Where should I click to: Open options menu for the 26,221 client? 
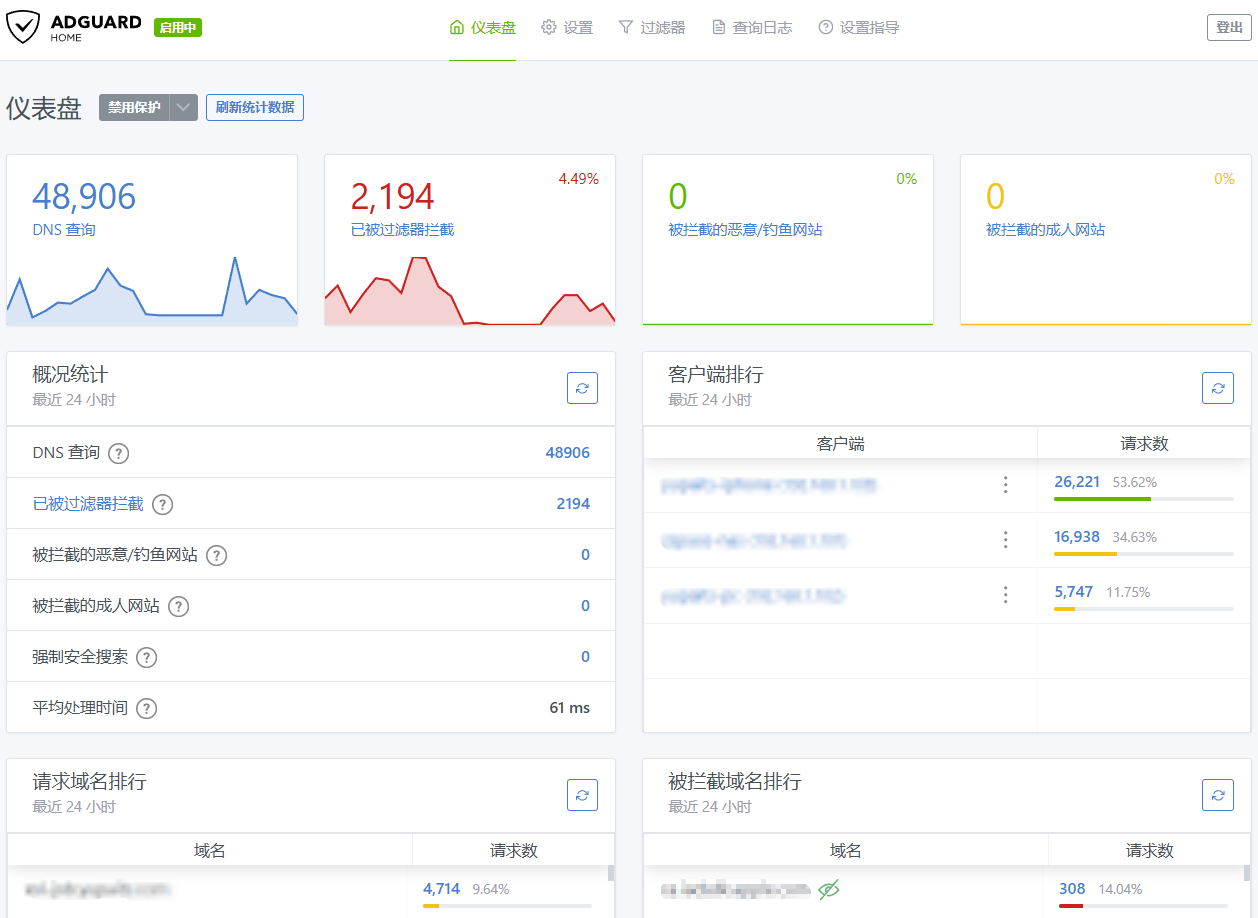[x=1005, y=485]
